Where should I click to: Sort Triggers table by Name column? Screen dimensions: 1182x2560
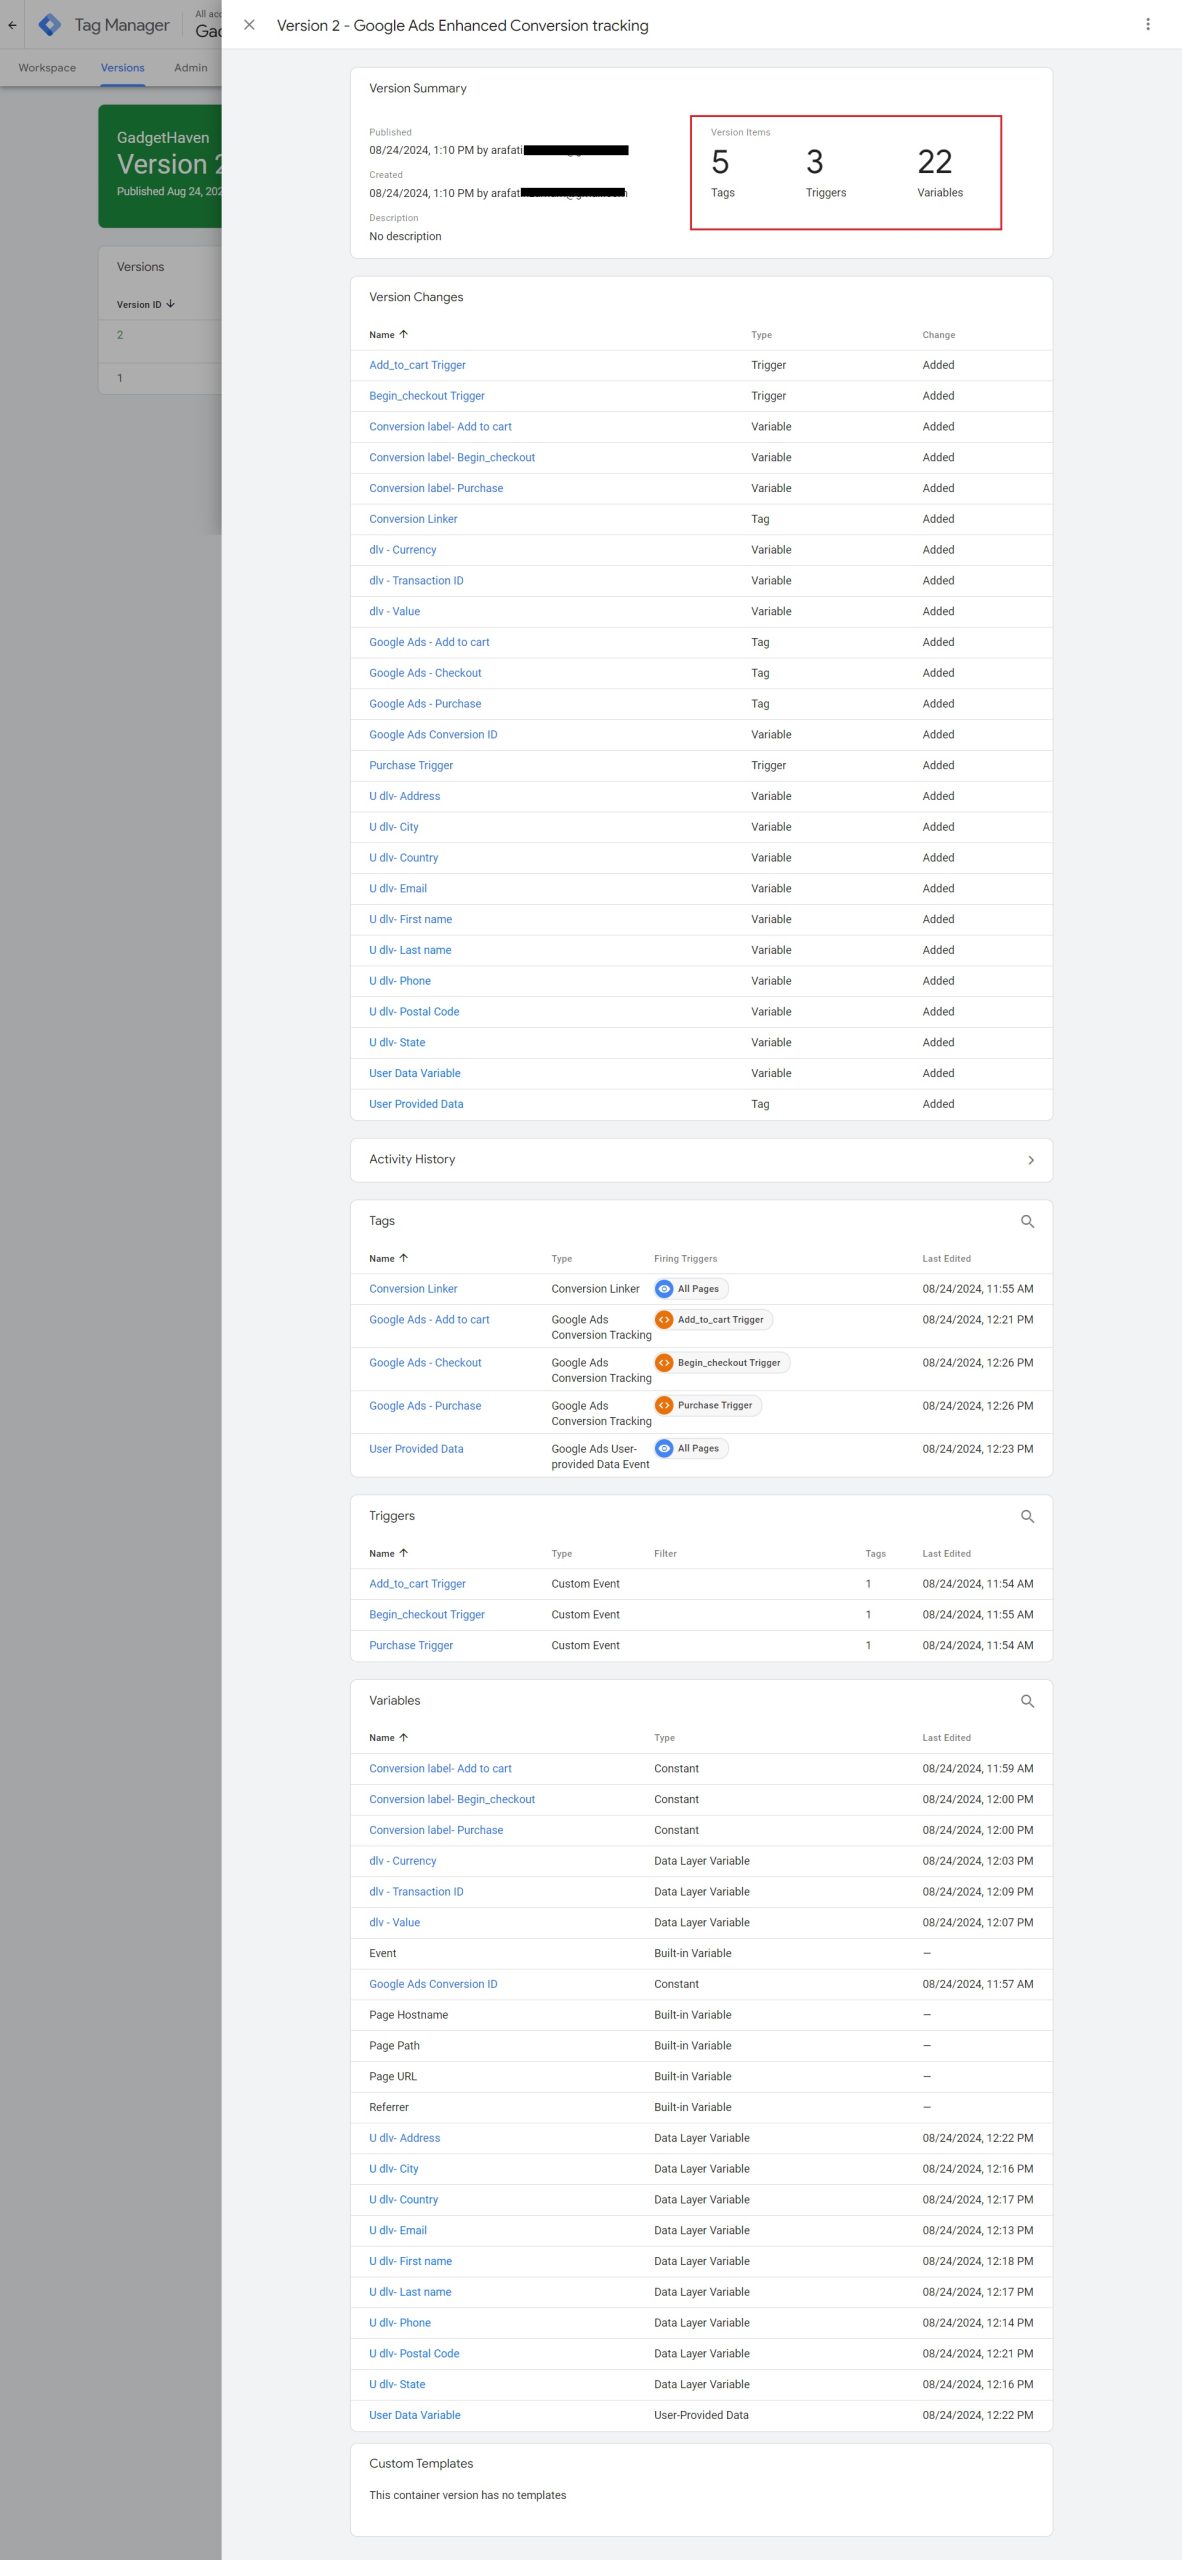[x=388, y=1554]
